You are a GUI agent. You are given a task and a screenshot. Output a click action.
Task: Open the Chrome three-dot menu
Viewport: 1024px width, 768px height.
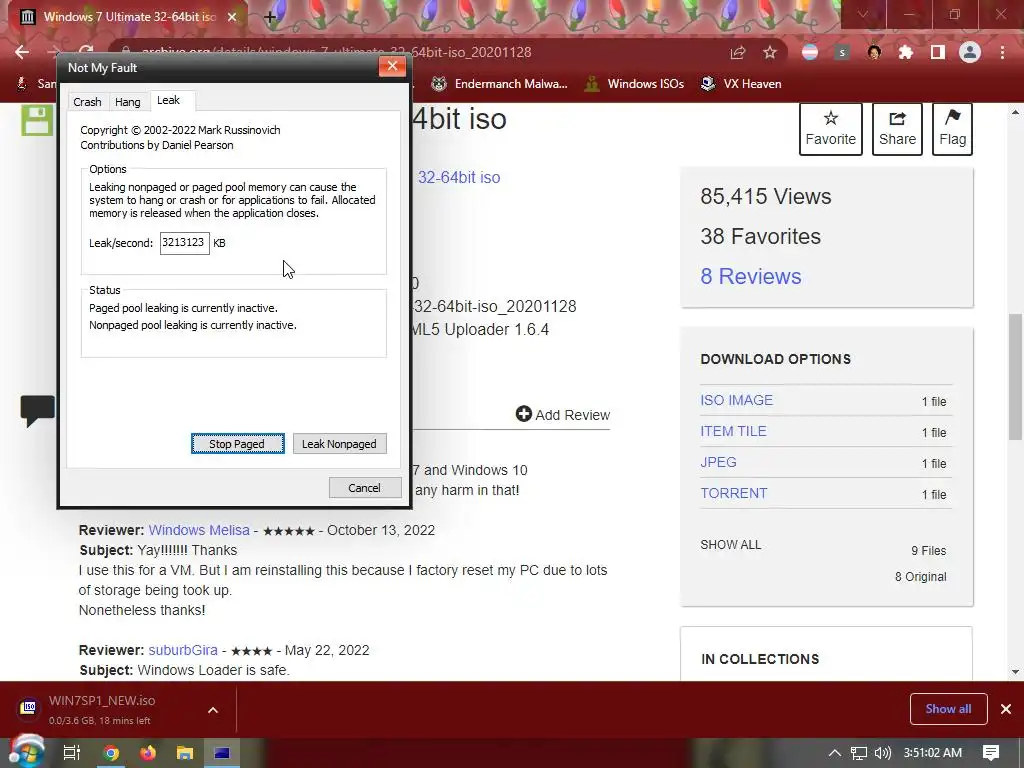1002,52
